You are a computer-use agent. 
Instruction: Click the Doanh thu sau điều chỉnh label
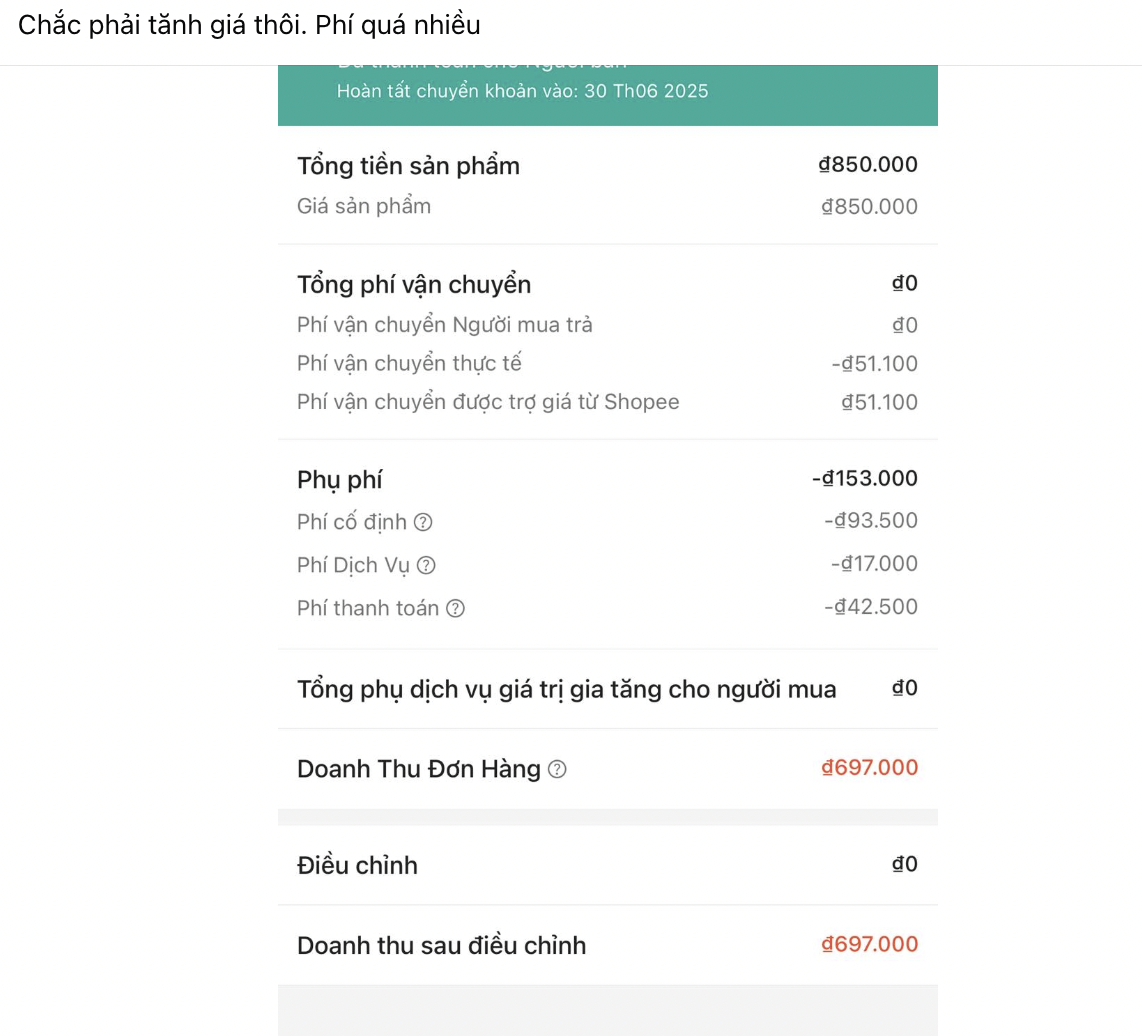[x=441, y=945]
